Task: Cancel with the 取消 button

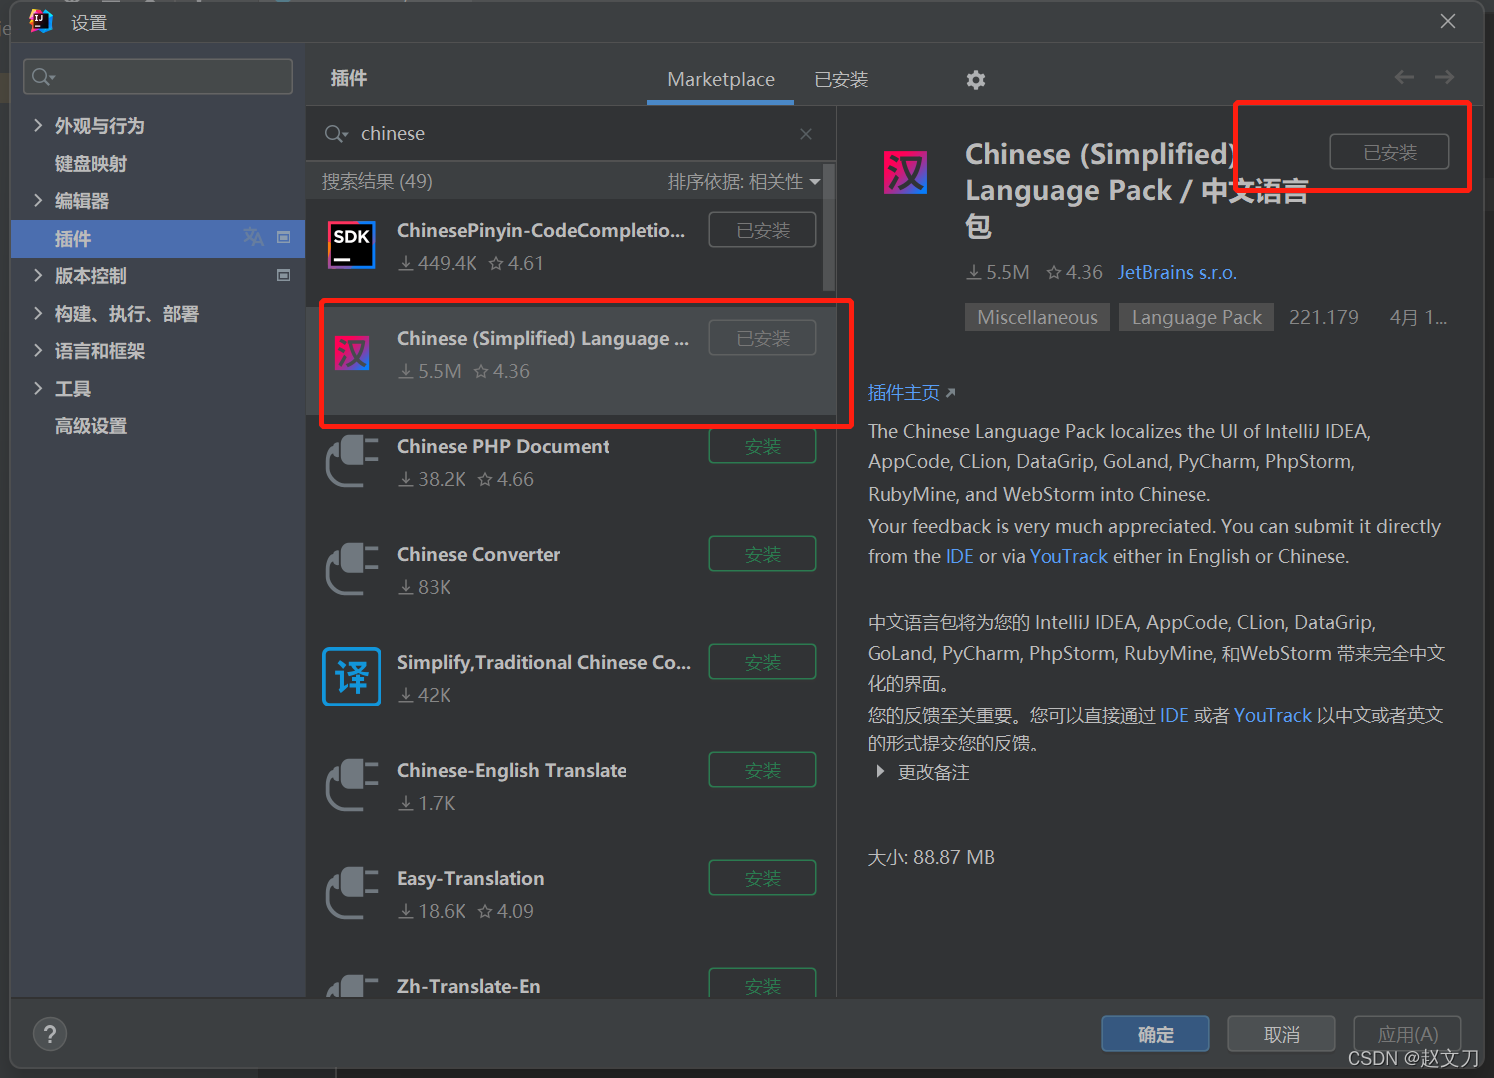Action: [1281, 1034]
